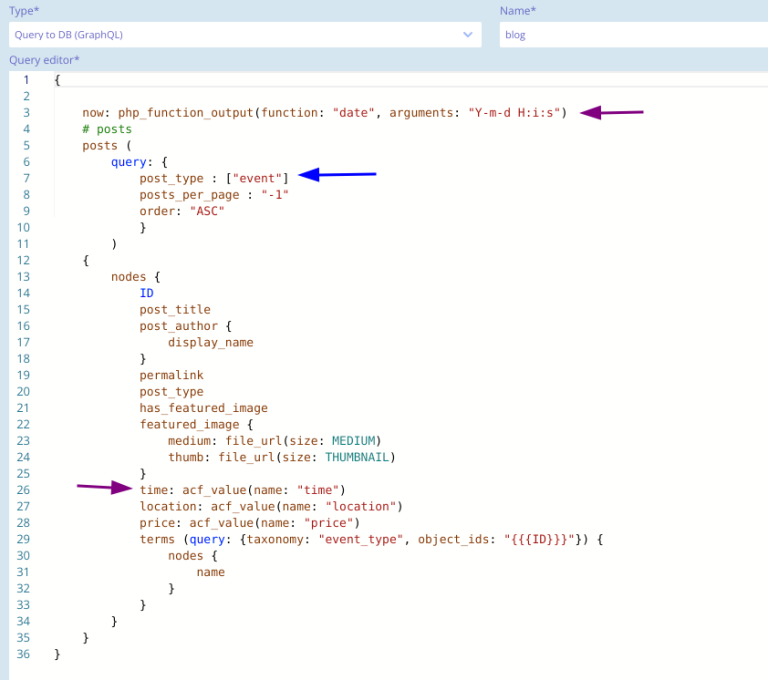Click post_author opening line
Screen dimensions: 768x680
pyautogui.click(x=185, y=326)
